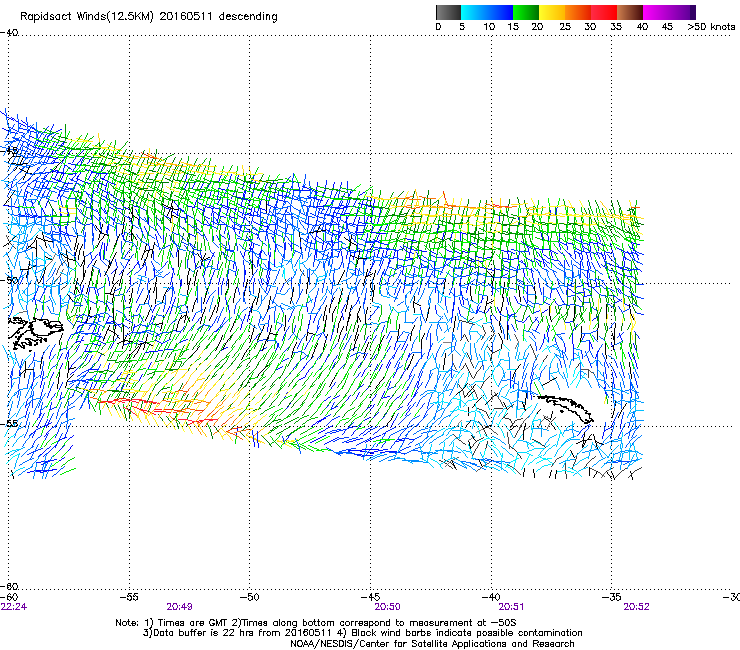740x650 pixels.
Task: Click the '20160511' date in the title
Action: (186, 16)
